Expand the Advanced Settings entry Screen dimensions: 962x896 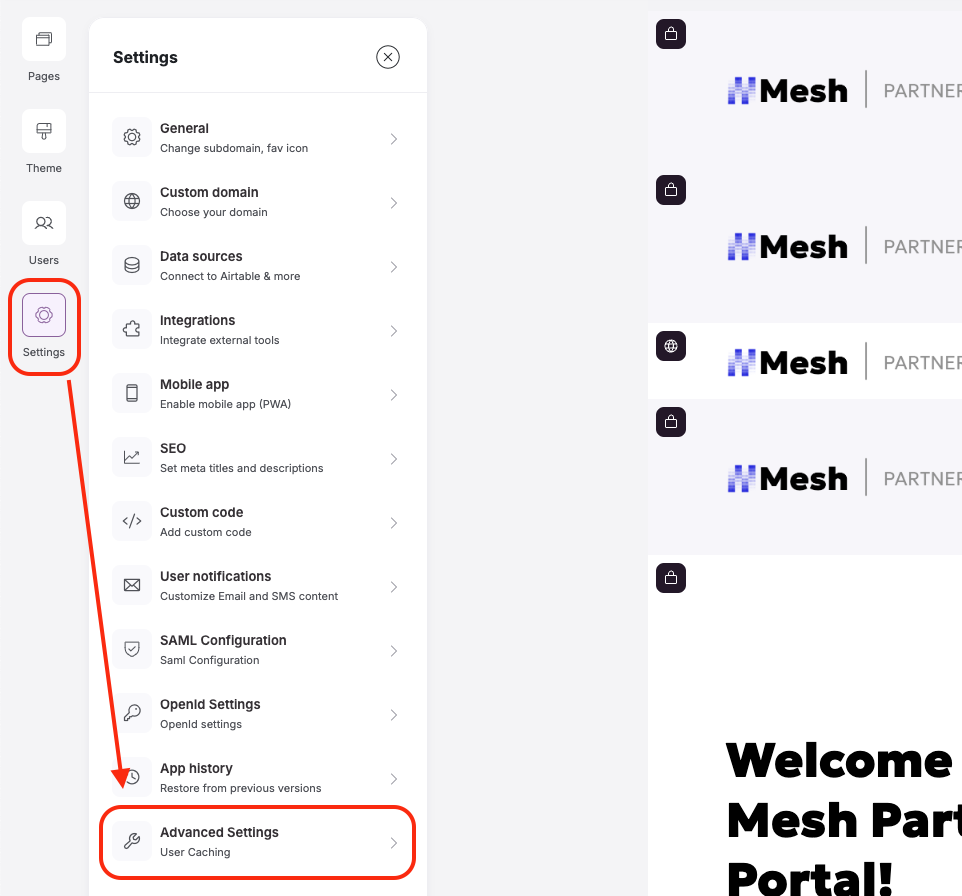click(257, 841)
